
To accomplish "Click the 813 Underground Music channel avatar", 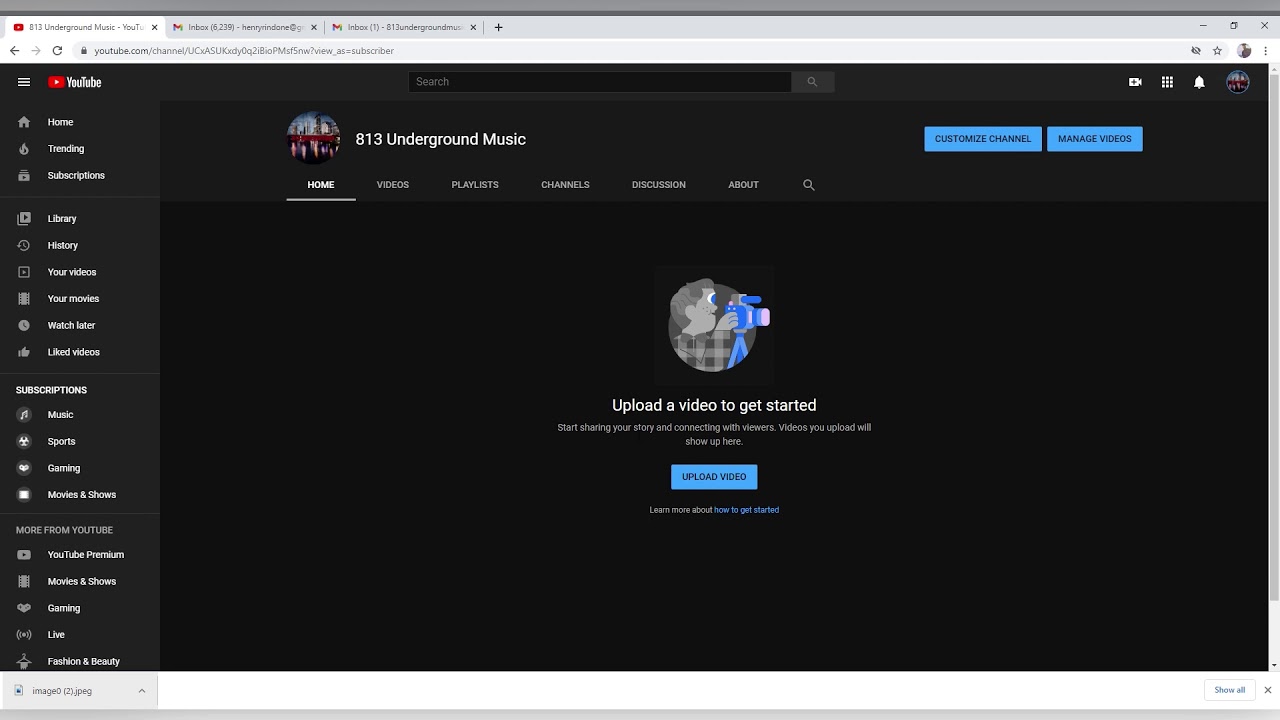I will coord(313,138).
